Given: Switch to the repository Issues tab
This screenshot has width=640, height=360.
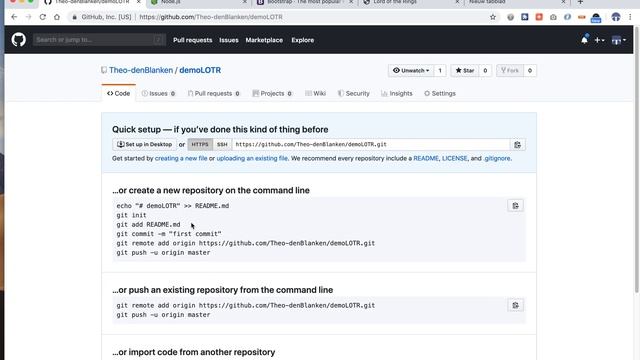Looking at the screenshot, I should [x=158, y=93].
